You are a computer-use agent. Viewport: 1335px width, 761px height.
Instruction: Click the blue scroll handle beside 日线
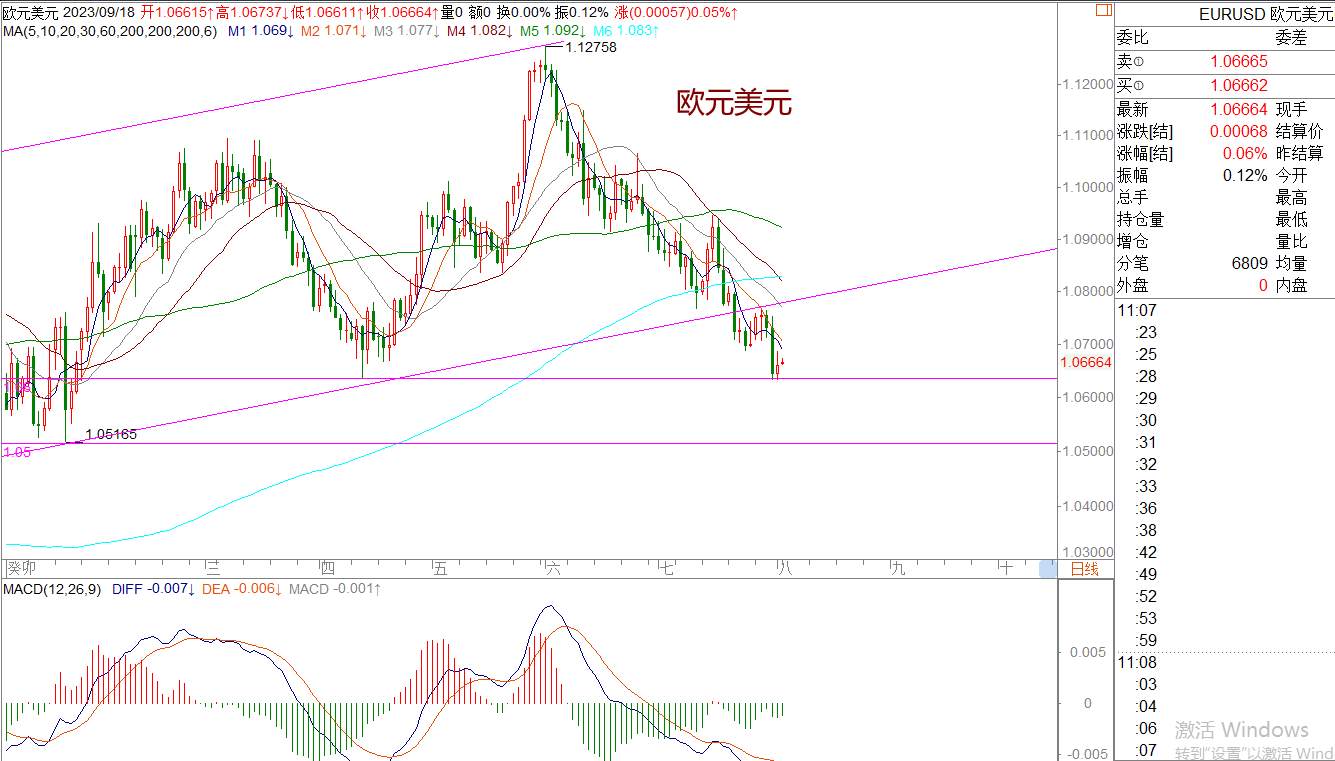pyautogui.click(x=1048, y=569)
